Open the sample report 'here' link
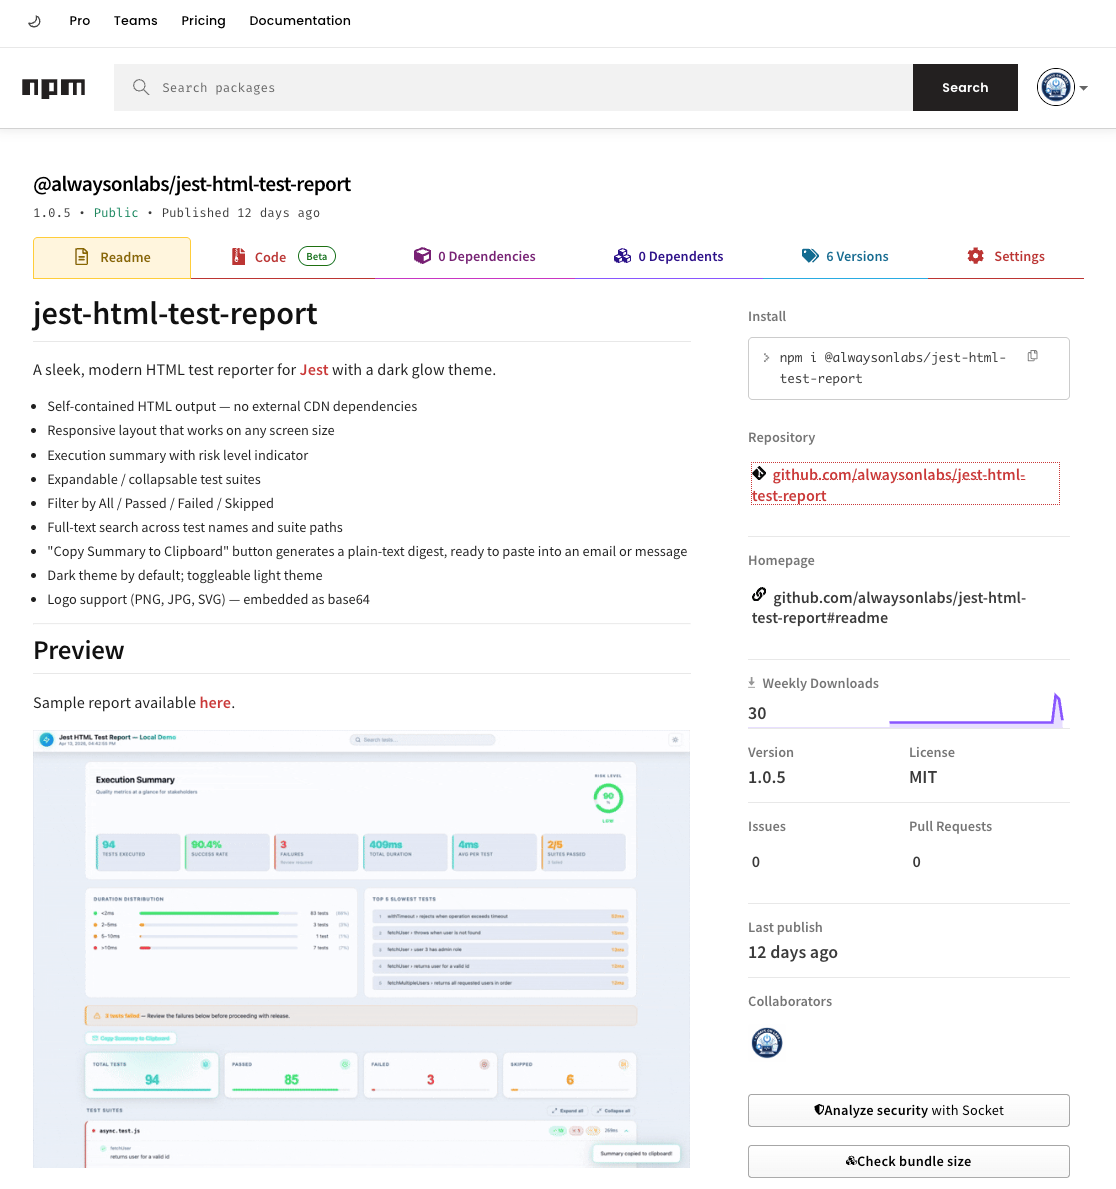1116x1189 pixels. tap(215, 703)
